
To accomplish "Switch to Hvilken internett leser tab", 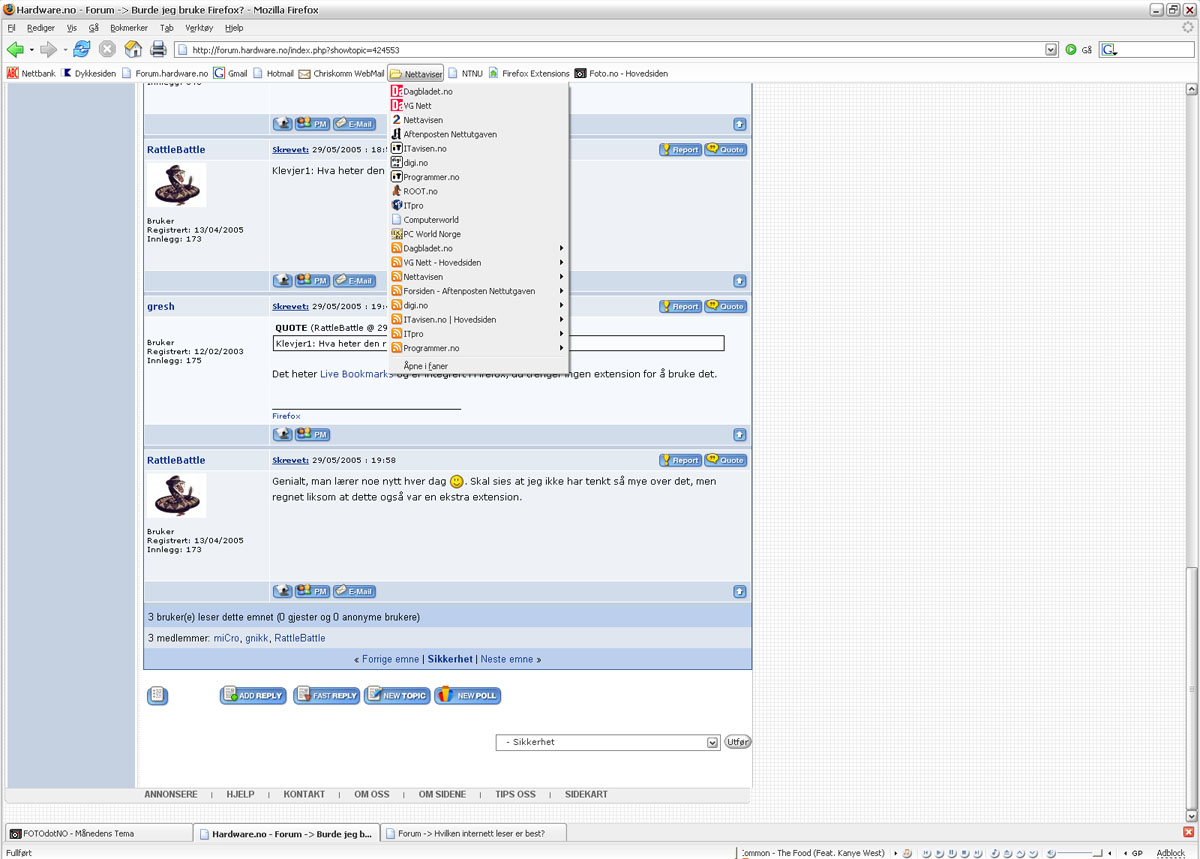I will (475, 833).
